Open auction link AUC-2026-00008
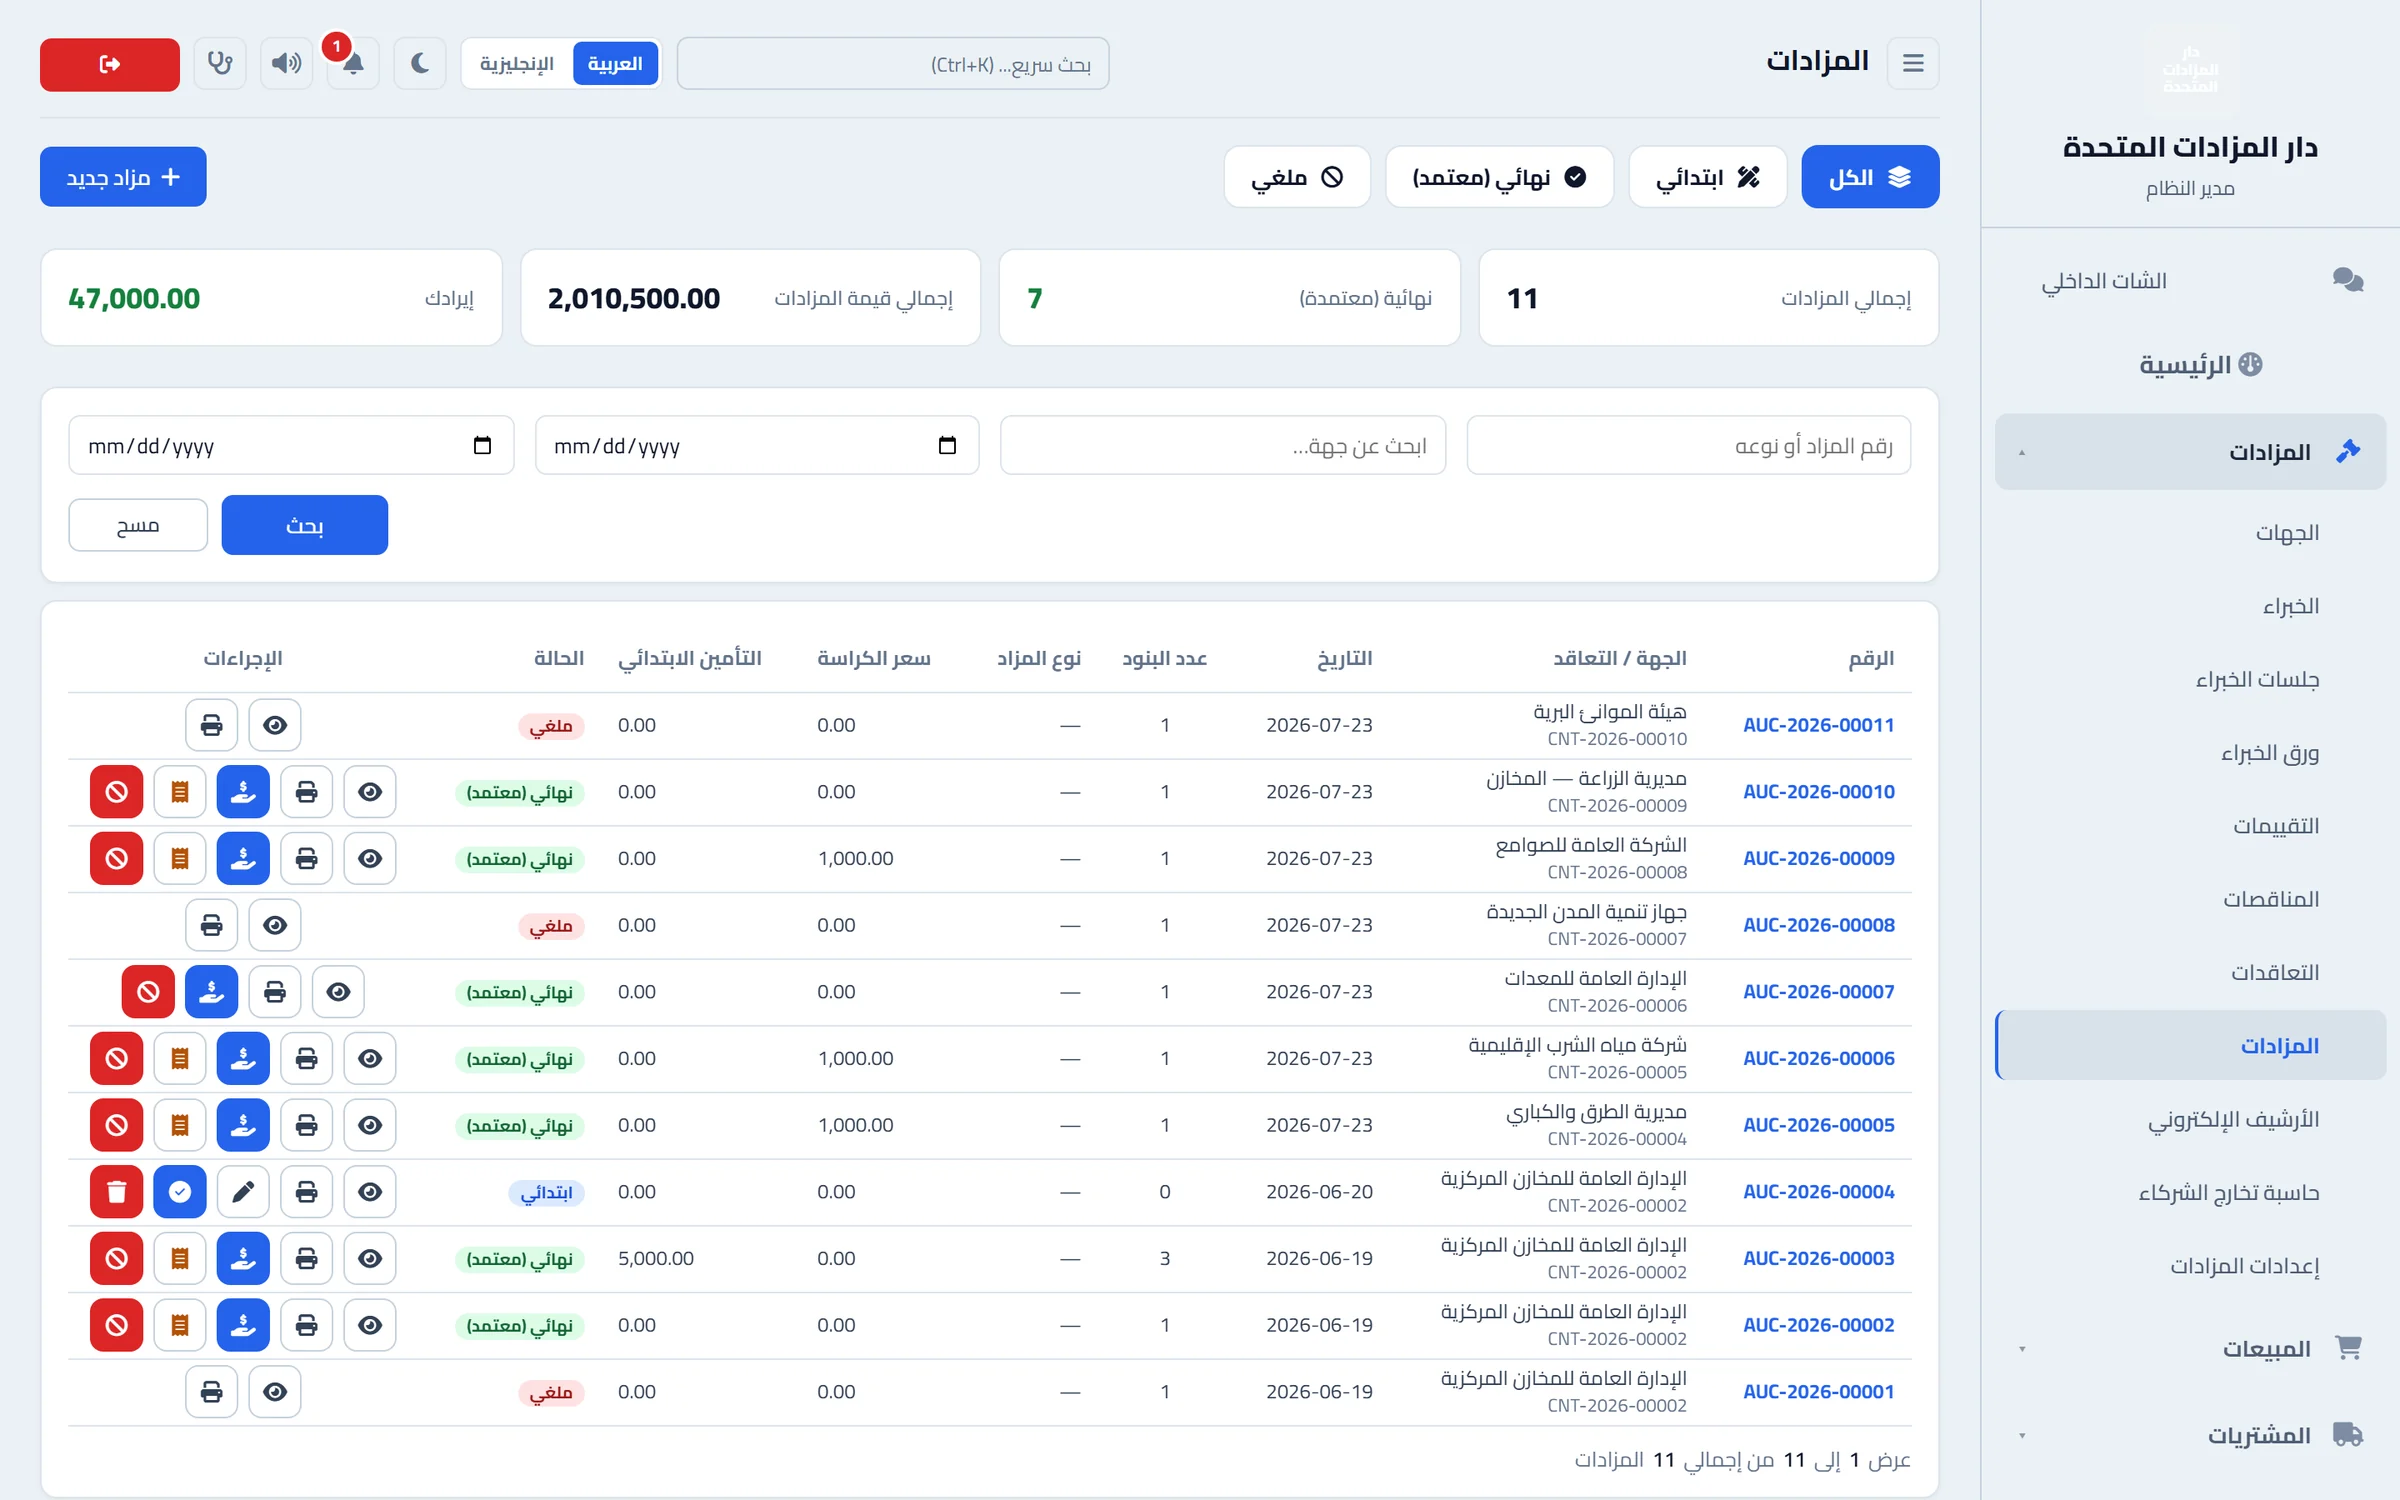The width and height of the screenshot is (2400, 1500). (x=1819, y=925)
